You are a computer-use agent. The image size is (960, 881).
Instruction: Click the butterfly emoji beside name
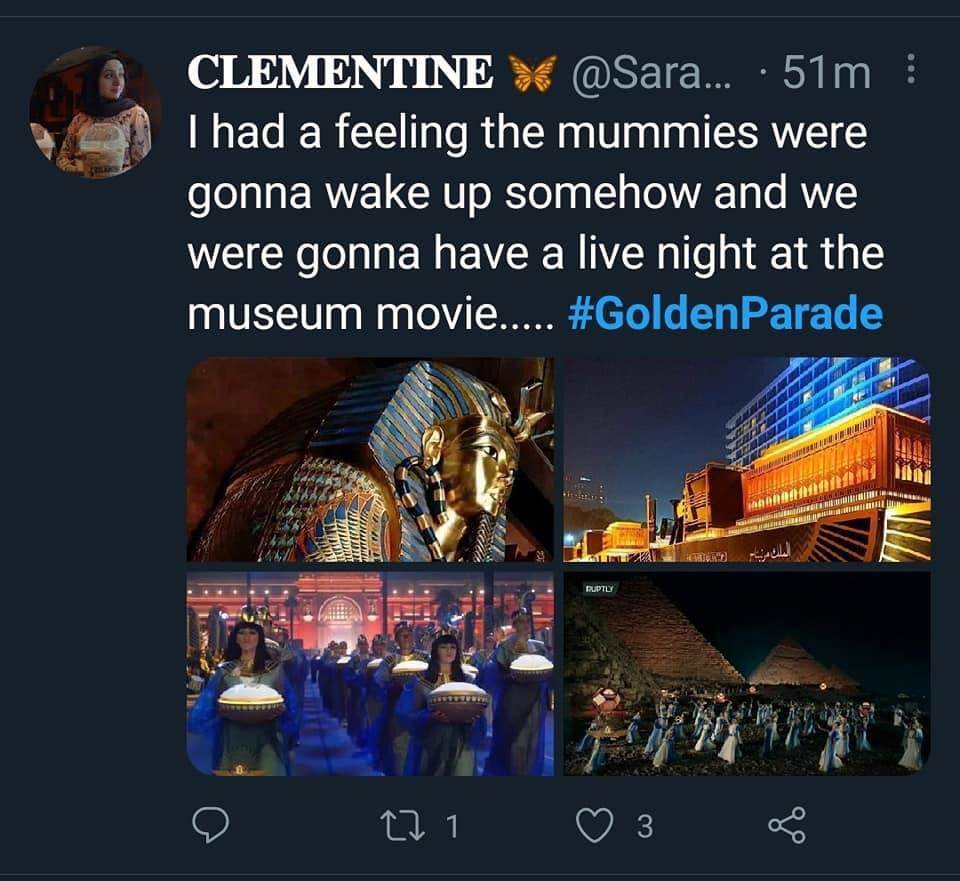point(534,72)
